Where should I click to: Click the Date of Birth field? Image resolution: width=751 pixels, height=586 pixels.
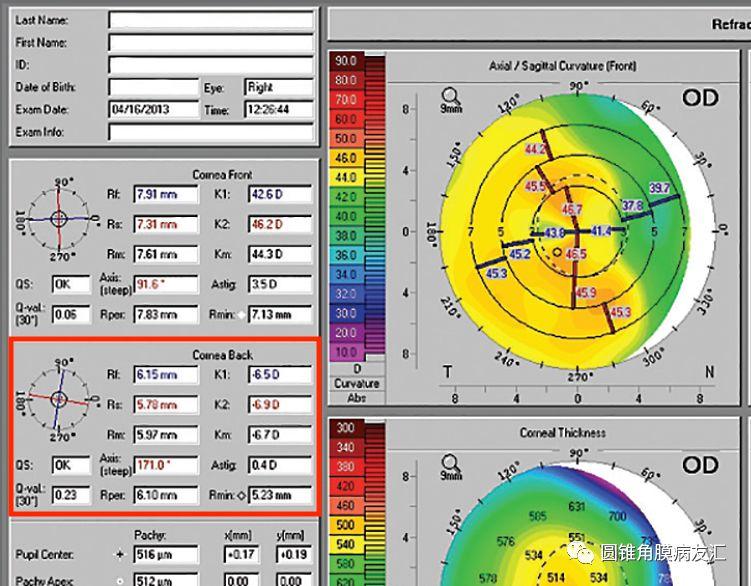[154, 87]
